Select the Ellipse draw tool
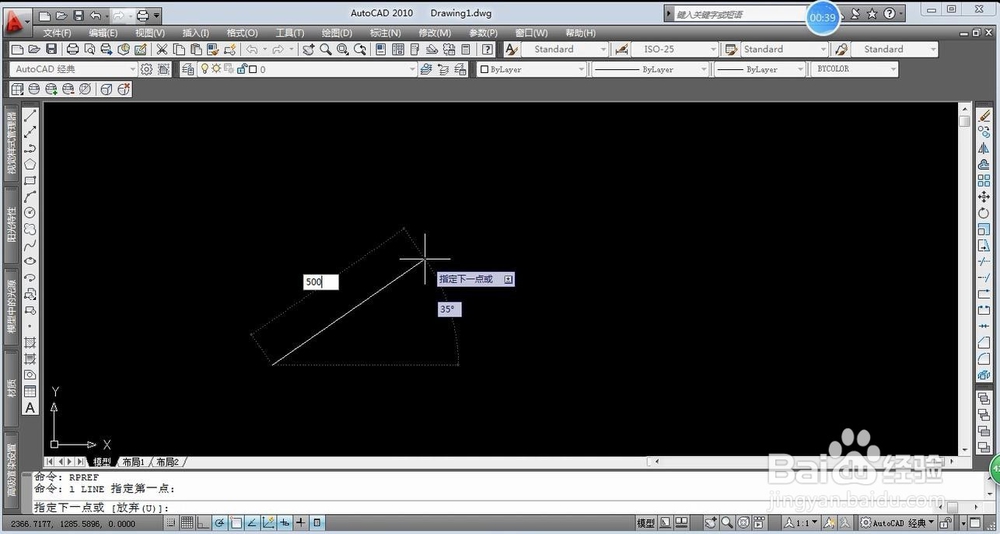The width and height of the screenshot is (1000, 534). tap(30, 262)
